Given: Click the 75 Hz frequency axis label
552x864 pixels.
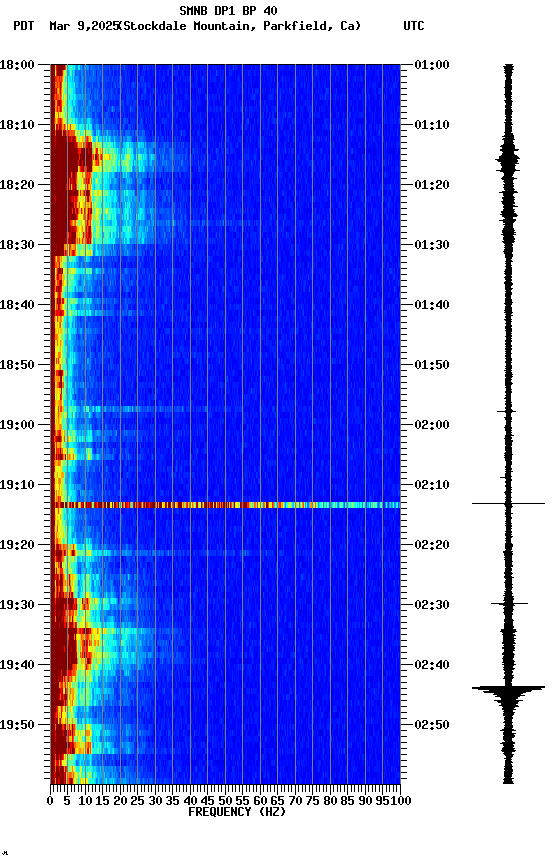Looking at the screenshot, I should 313,801.
